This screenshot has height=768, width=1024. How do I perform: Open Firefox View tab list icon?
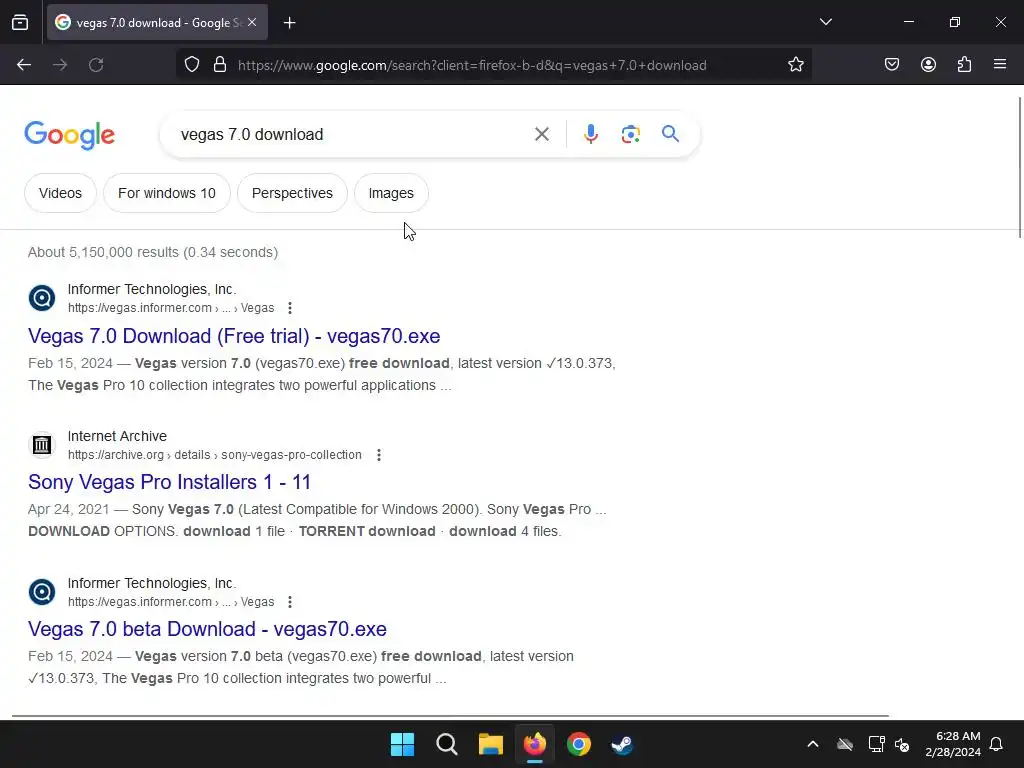[20, 23]
